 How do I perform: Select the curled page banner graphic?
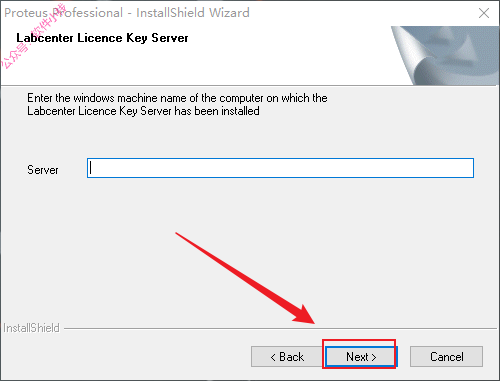point(445,55)
